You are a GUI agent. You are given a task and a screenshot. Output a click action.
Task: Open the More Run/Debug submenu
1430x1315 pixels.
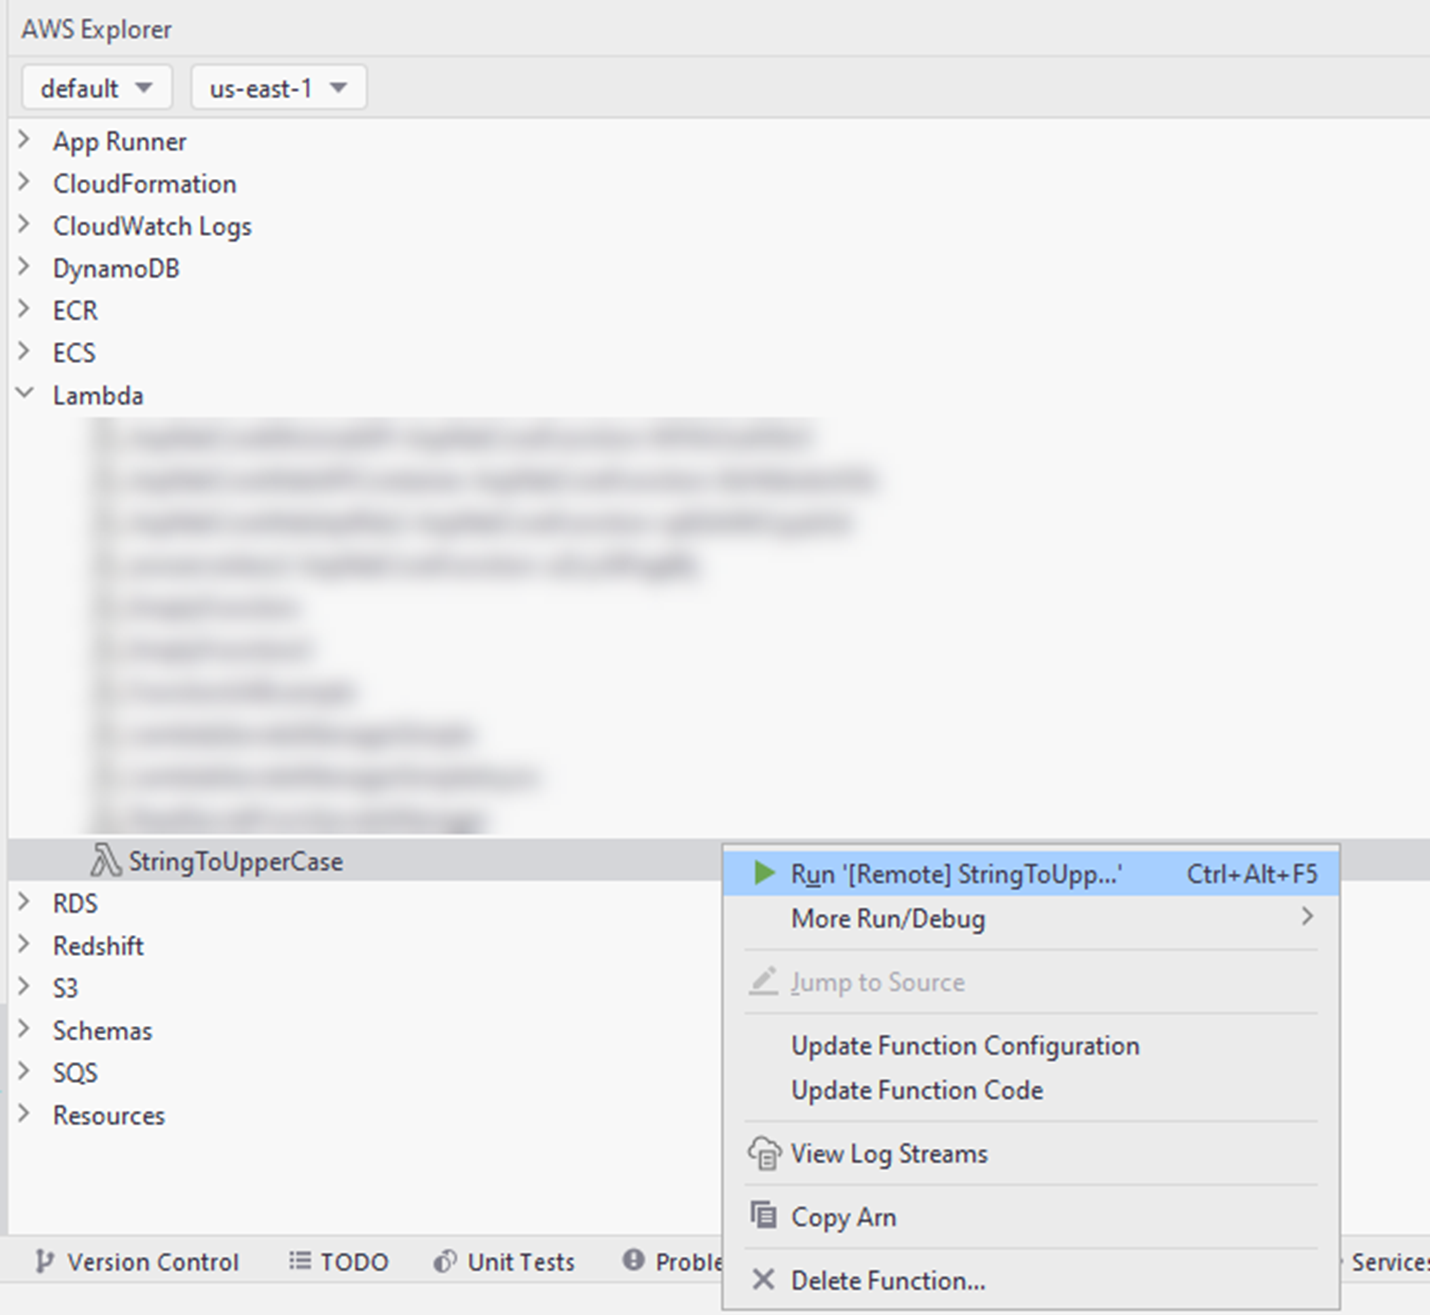tap(1031, 918)
